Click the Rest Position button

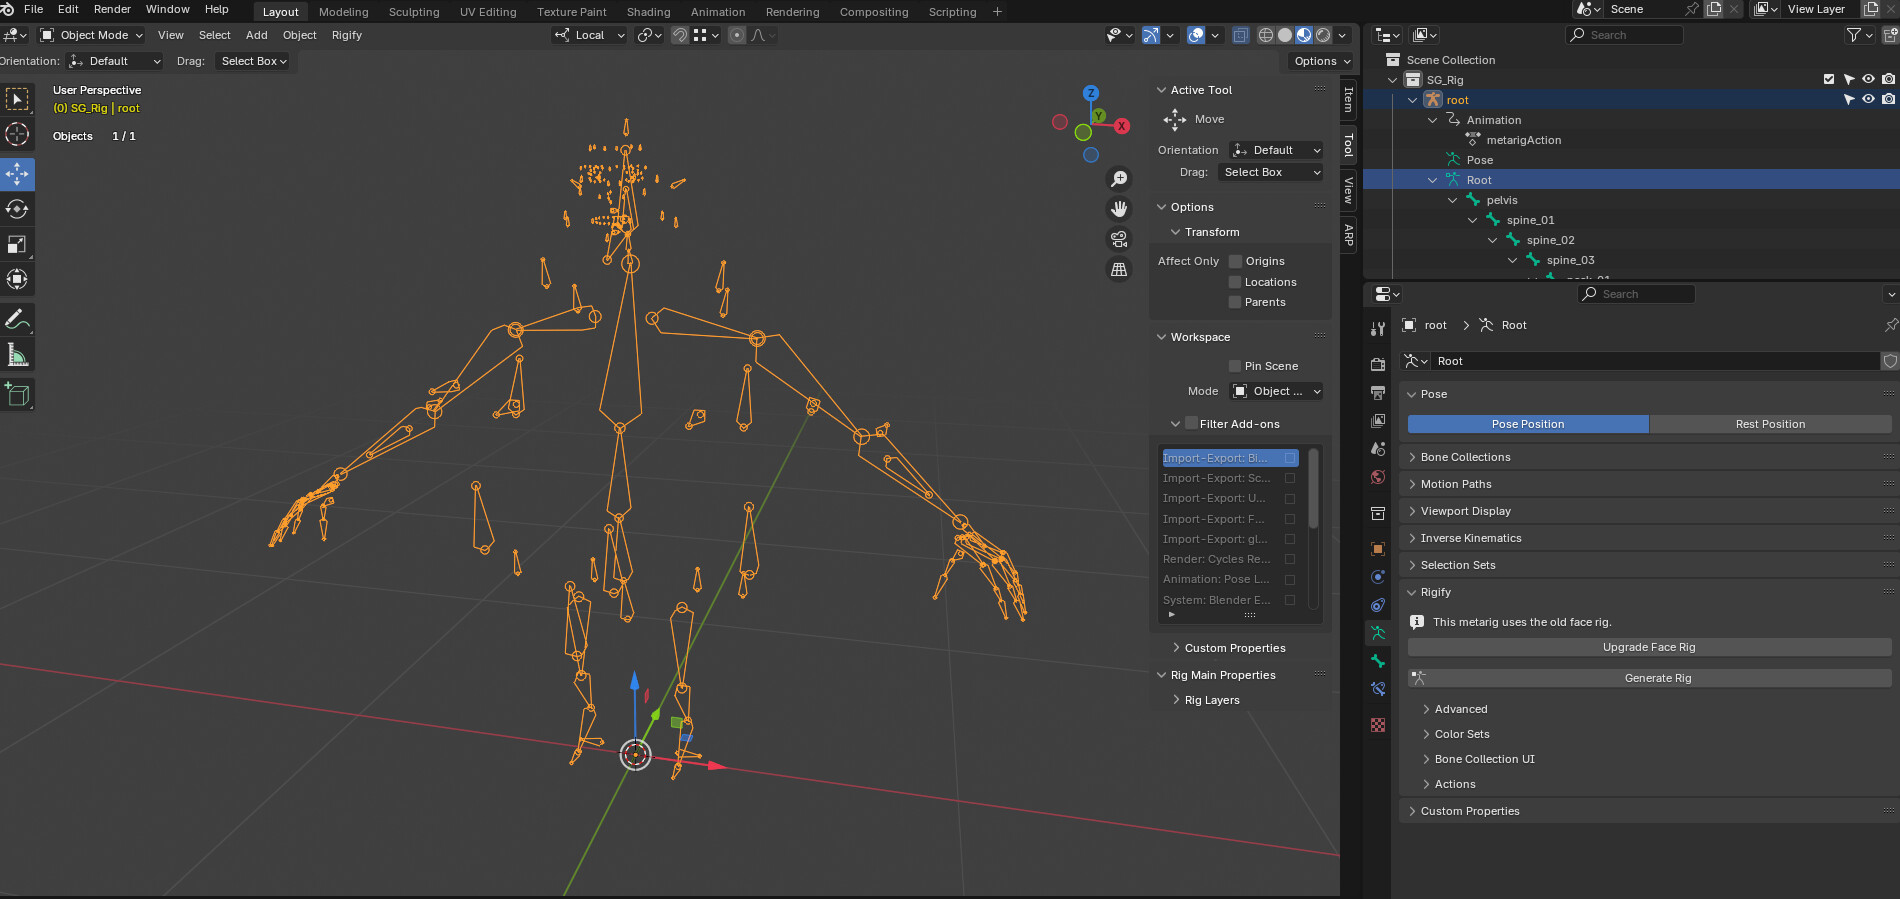(x=1770, y=424)
